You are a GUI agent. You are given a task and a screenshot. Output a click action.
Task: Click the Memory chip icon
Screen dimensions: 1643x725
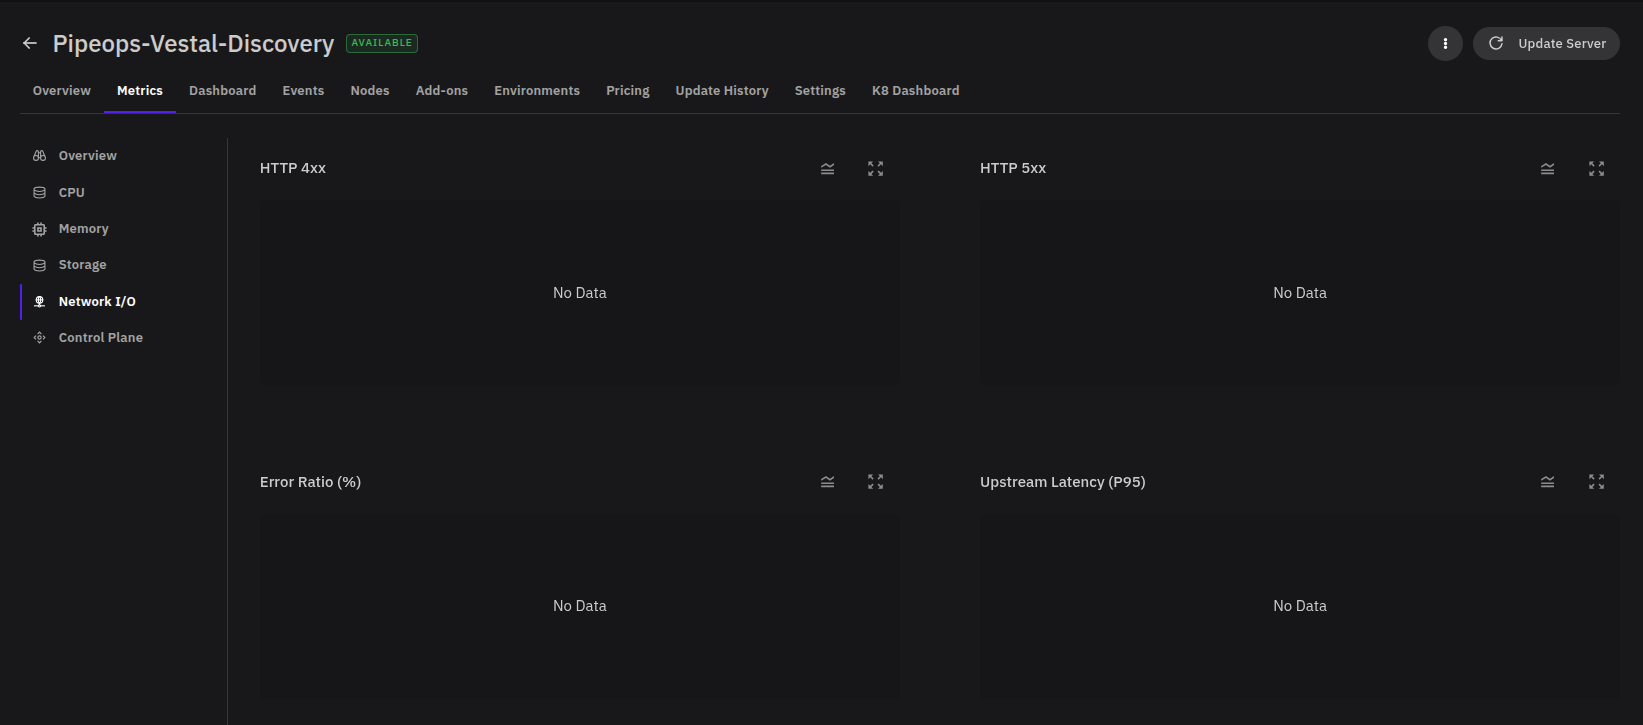click(40, 229)
